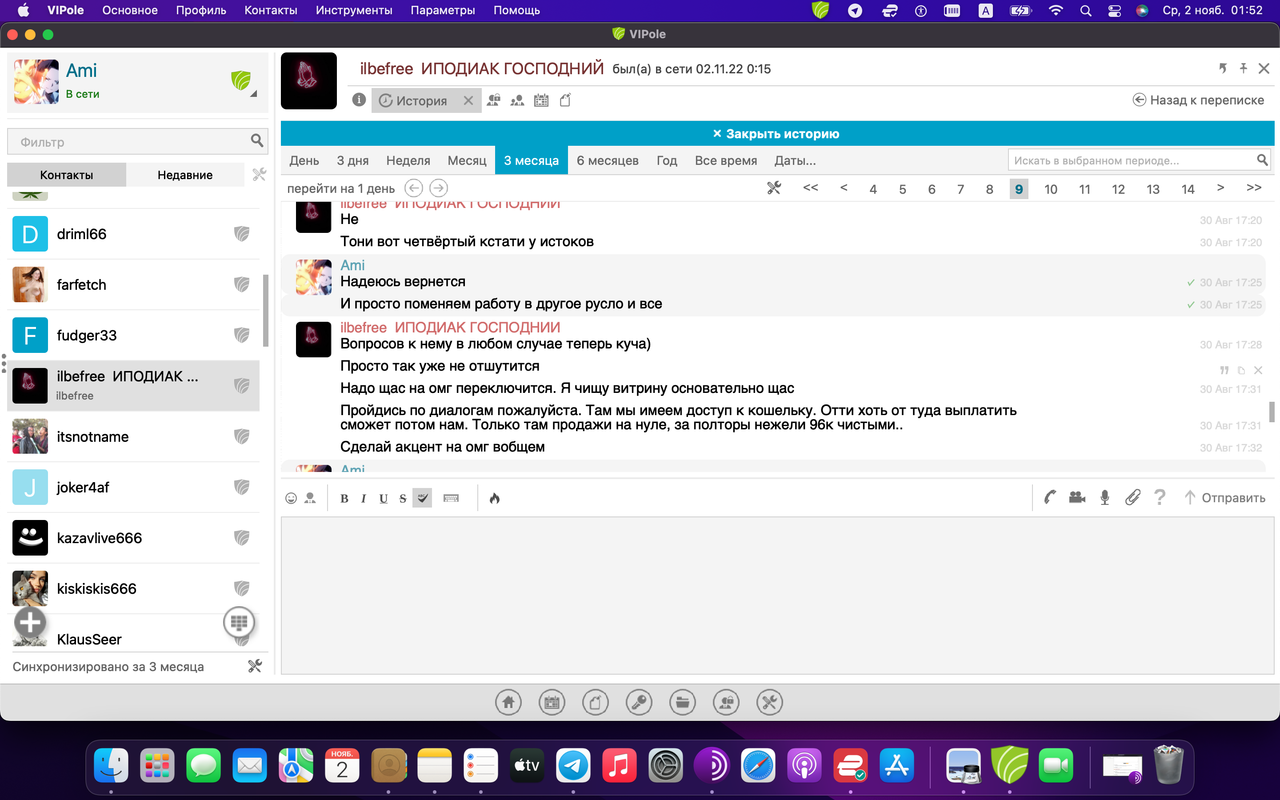Click the contact list tools icon beside Недавние
Image resolution: width=1280 pixels, height=800 pixels.
click(260, 174)
